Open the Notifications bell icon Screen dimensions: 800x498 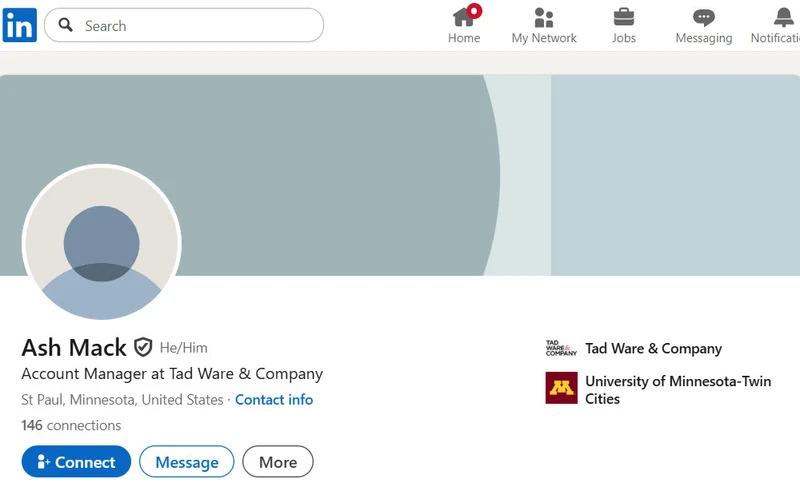(x=784, y=17)
